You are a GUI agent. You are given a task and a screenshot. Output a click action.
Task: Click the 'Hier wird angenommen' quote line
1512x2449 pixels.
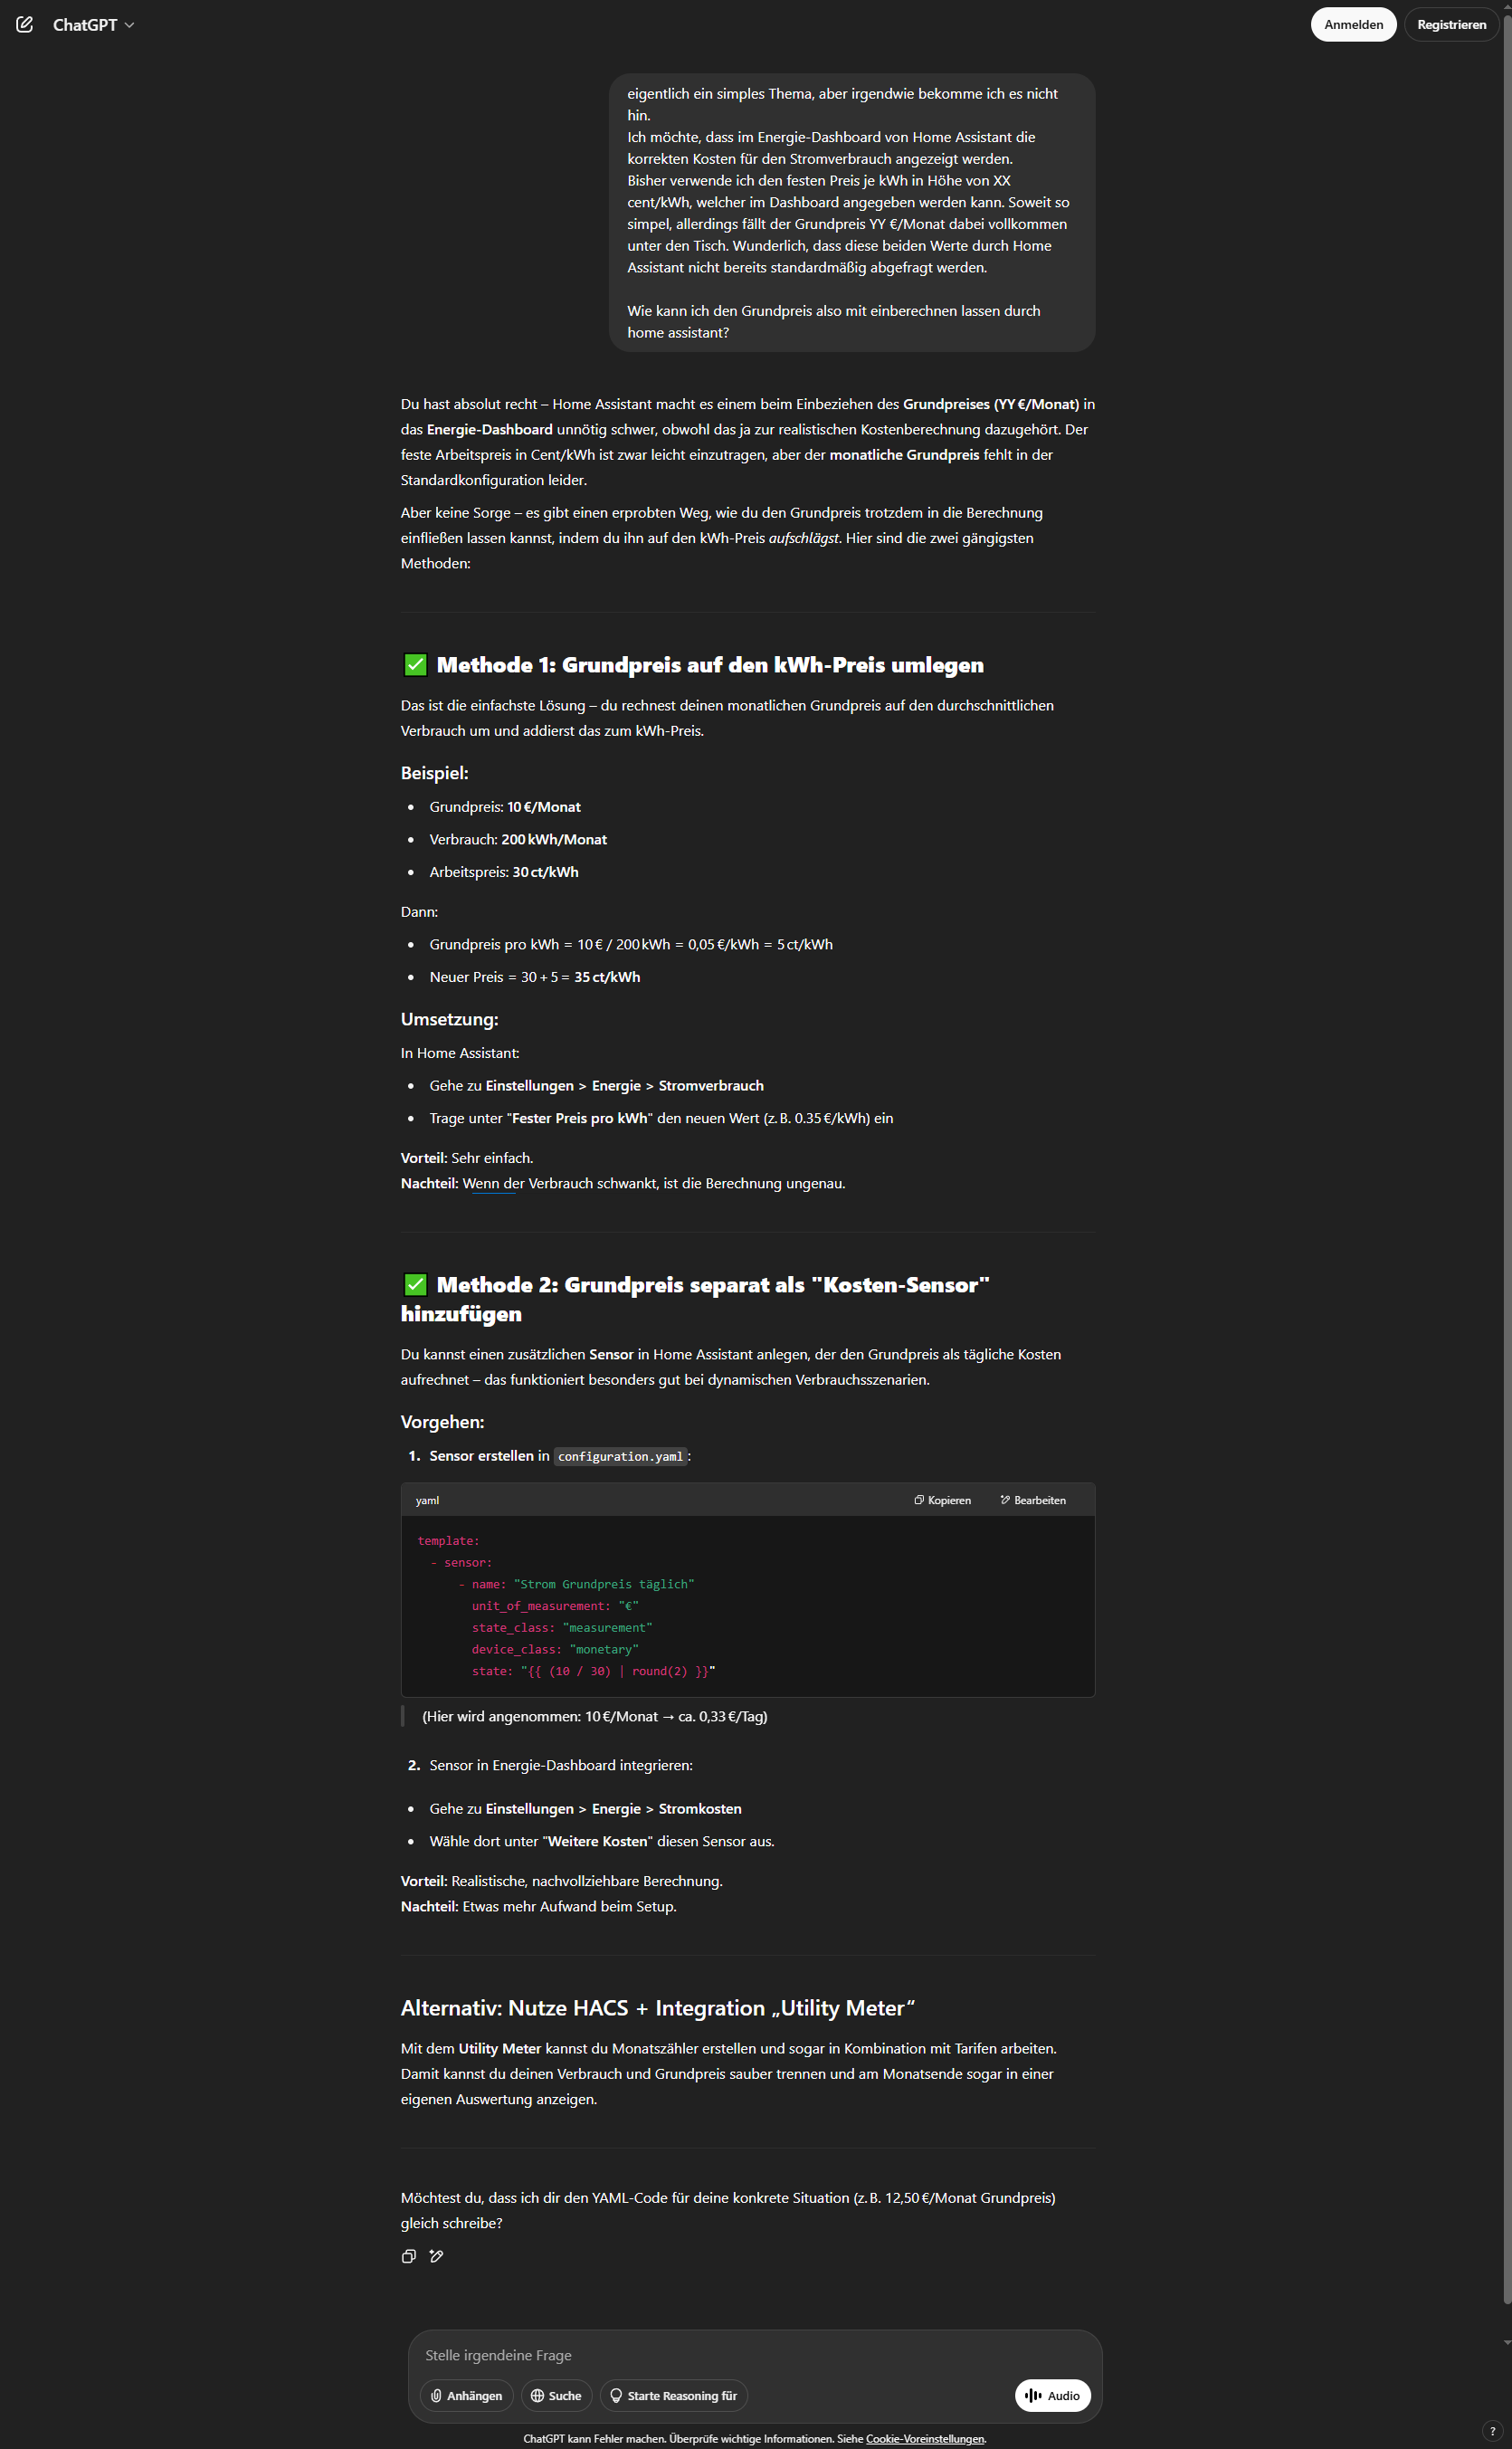coord(595,1716)
